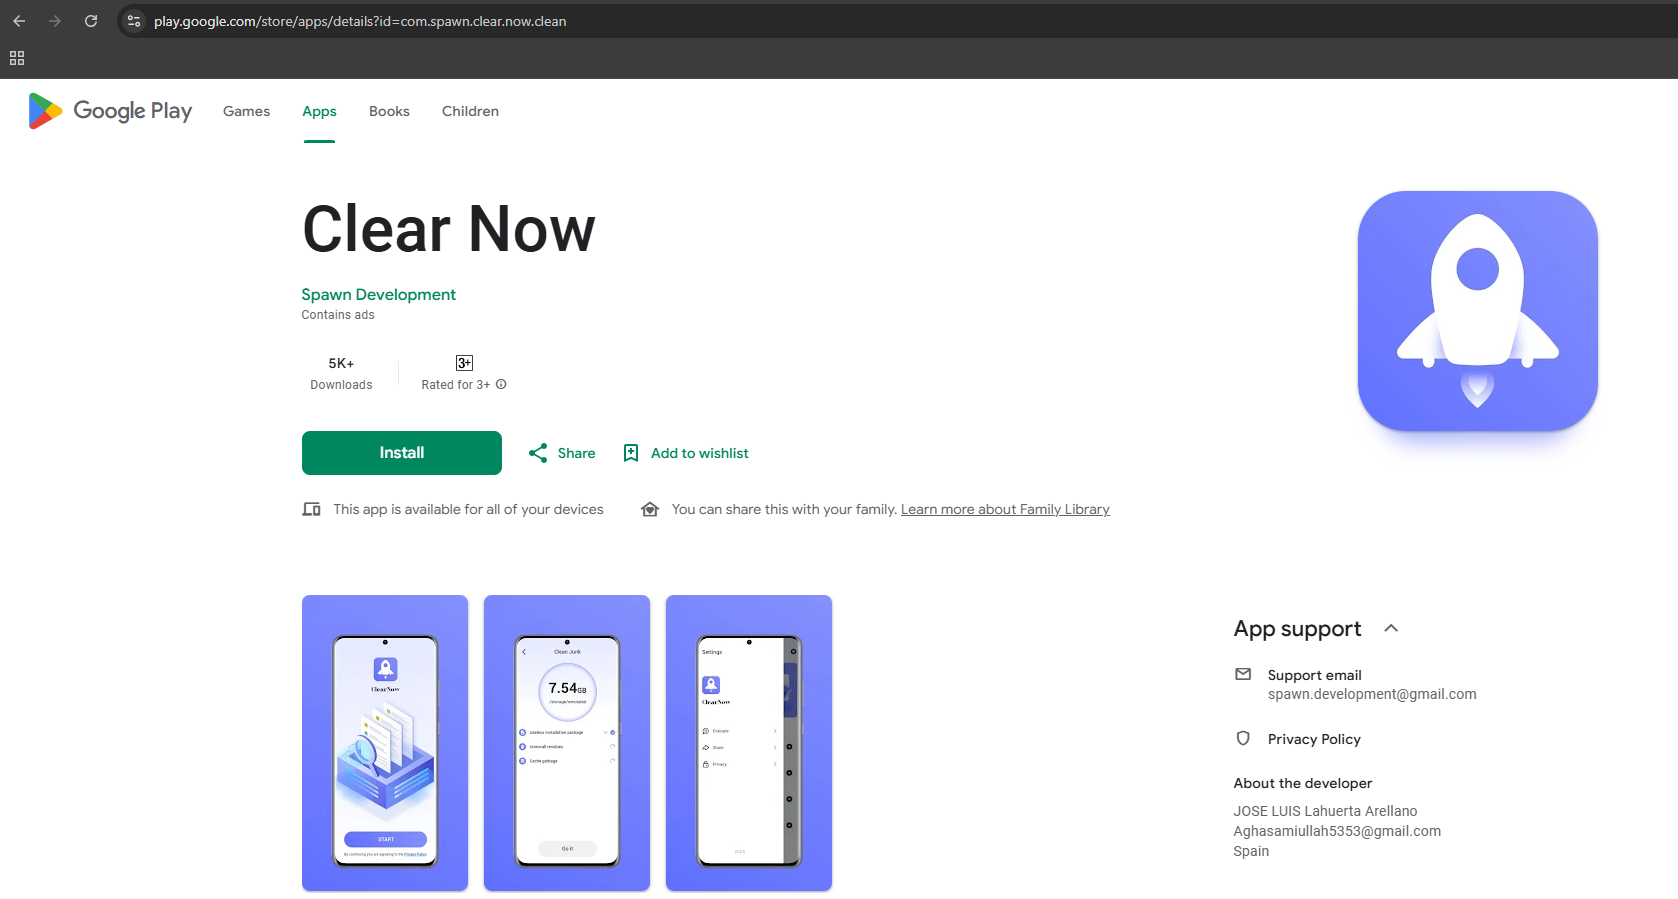
Task: Click the 3+ rating badge
Action: click(464, 363)
